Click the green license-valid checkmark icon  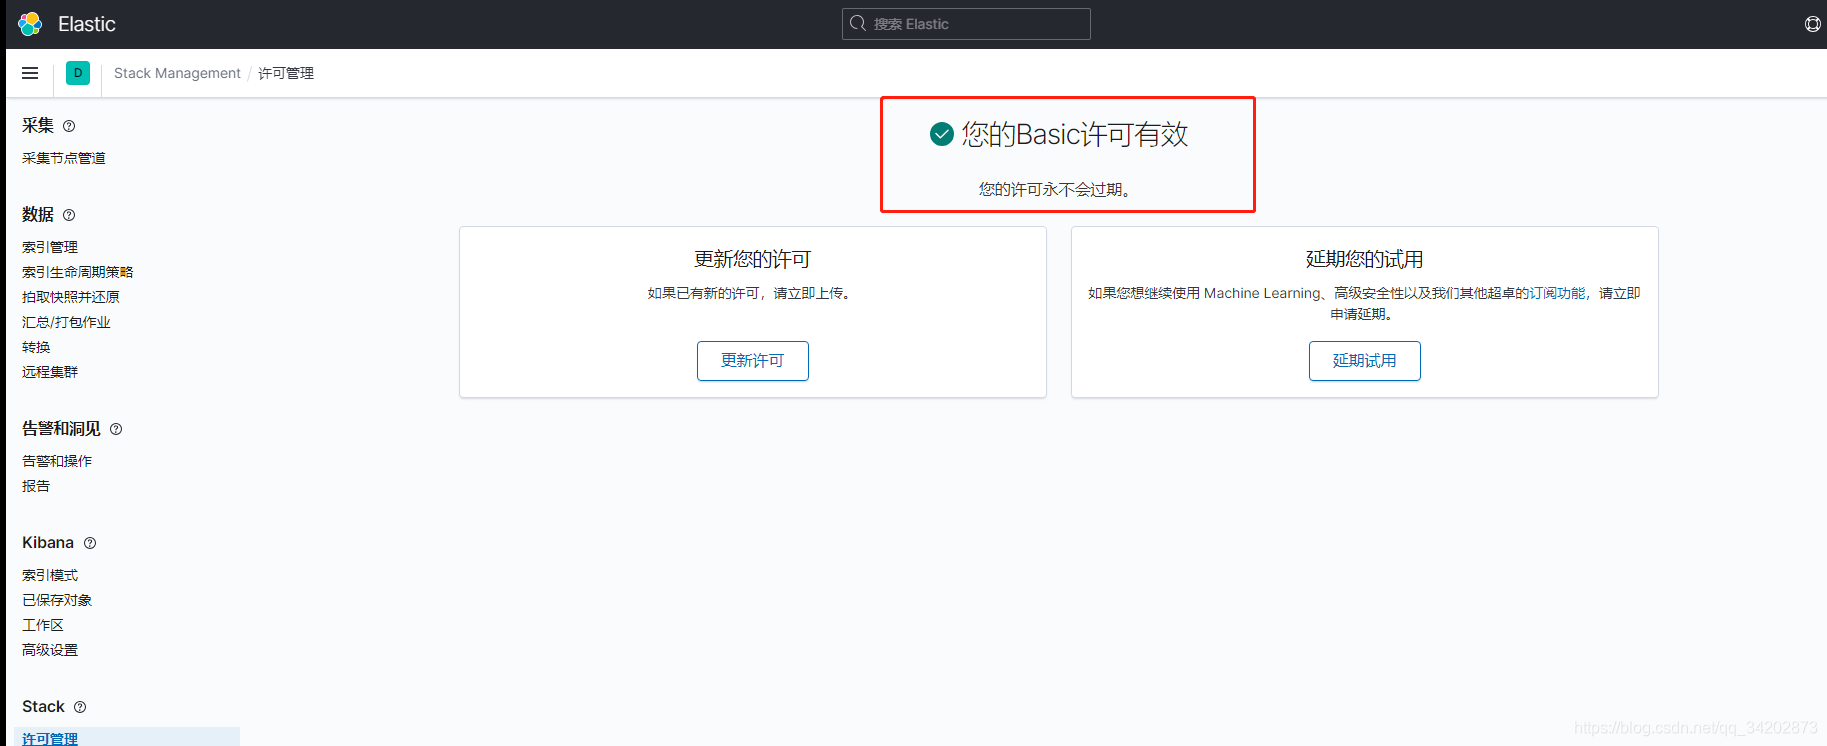coord(942,134)
